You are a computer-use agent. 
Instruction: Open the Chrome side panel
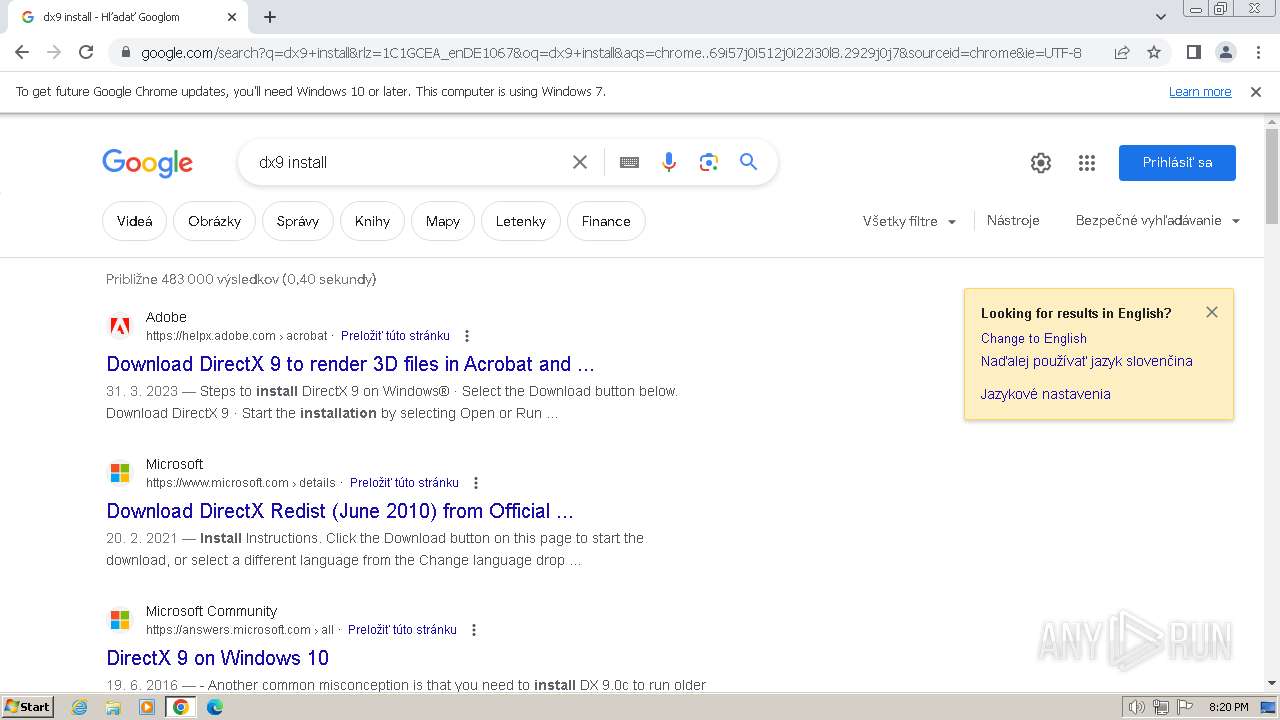coord(1193,52)
